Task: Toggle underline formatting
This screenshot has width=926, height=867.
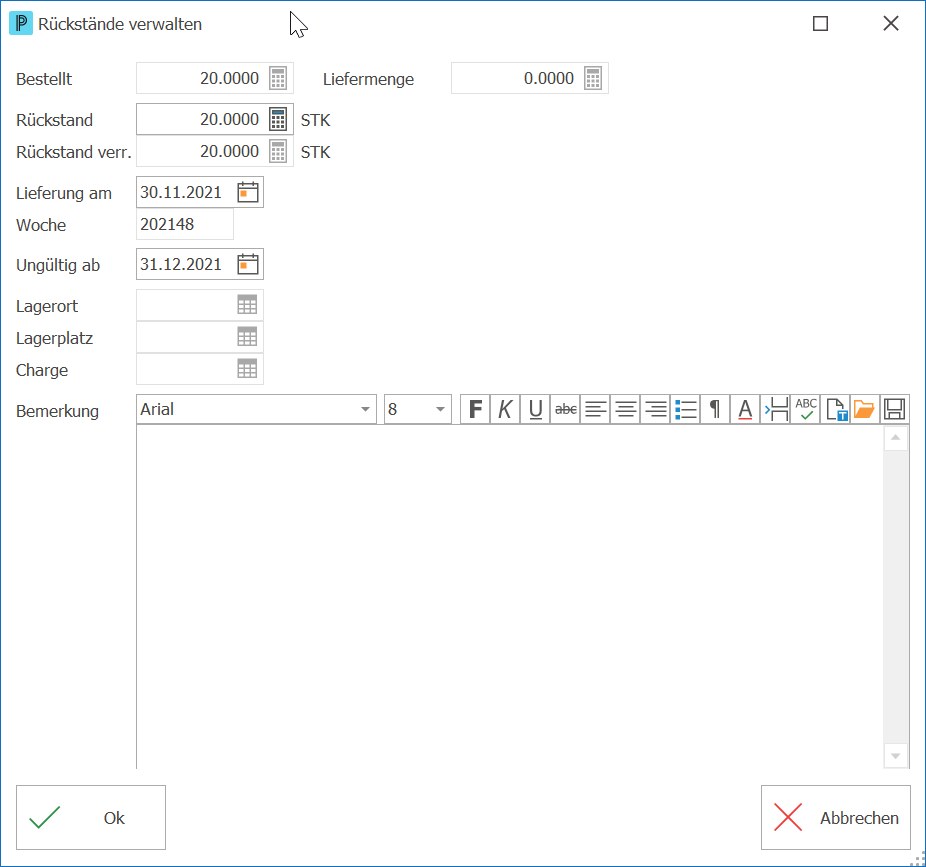Action: (x=536, y=409)
